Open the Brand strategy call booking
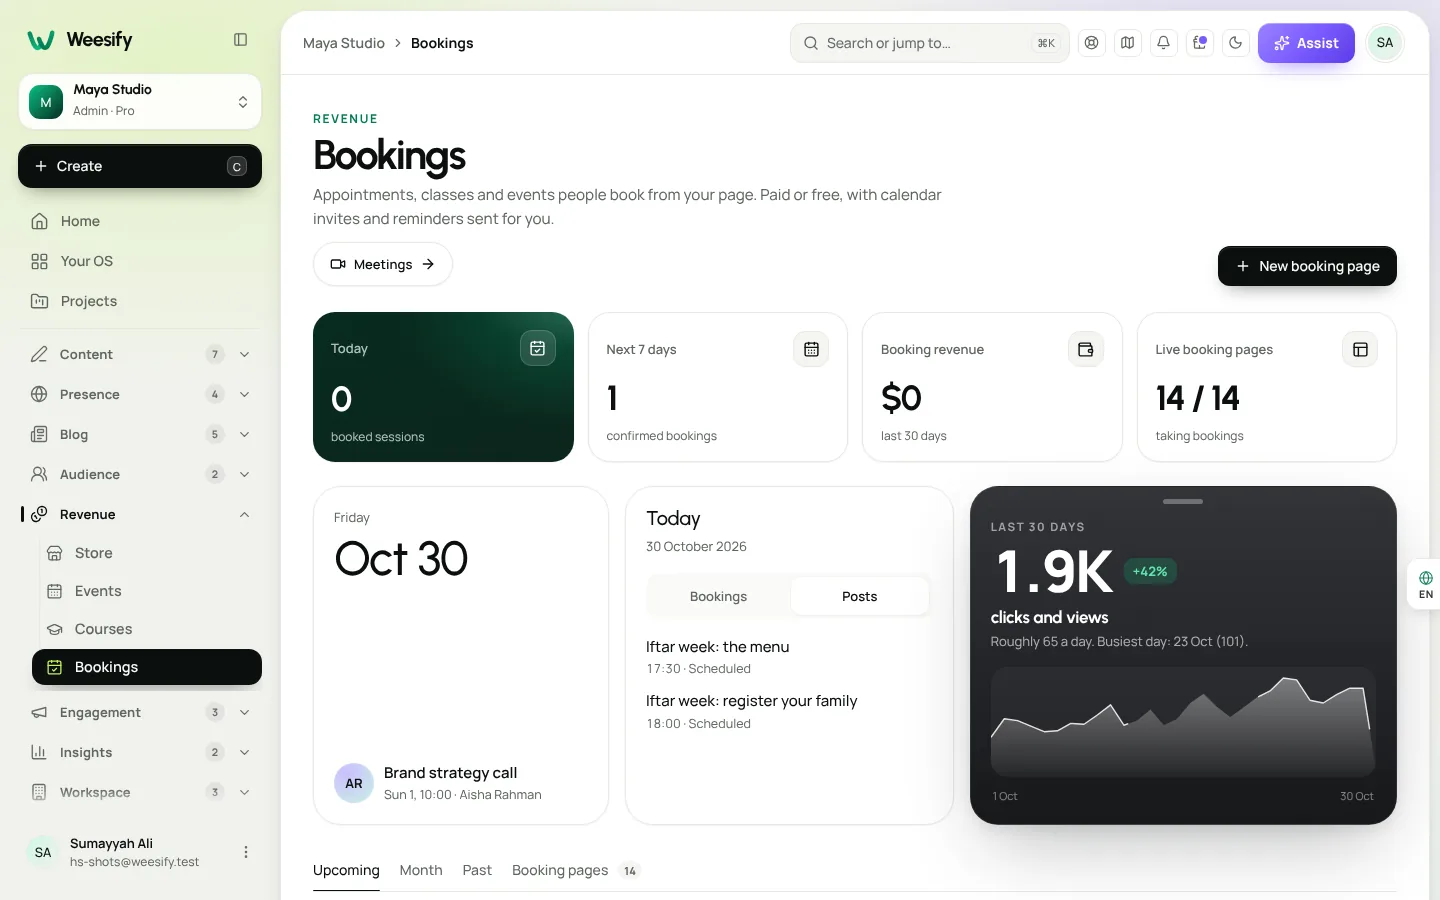Image resolution: width=1440 pixels, height=900 pixels. 461,783
